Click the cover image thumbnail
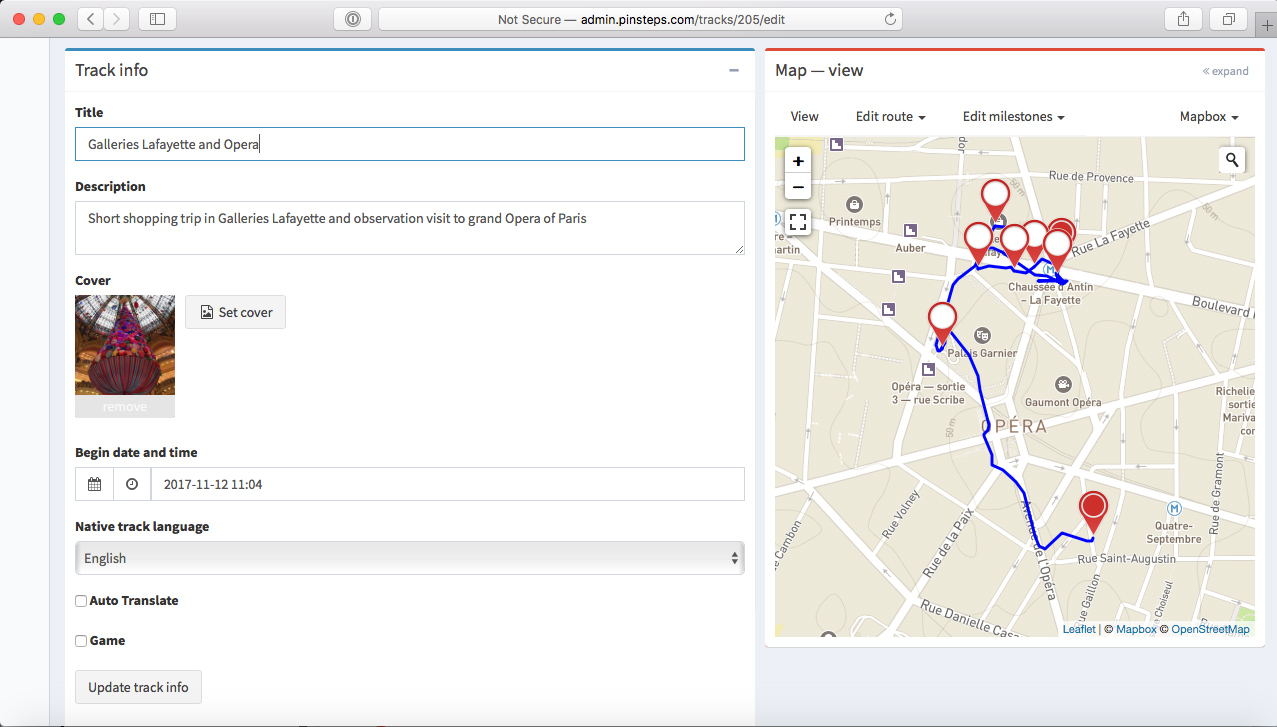Screen dimensions: 1277x727 [125, 345]
